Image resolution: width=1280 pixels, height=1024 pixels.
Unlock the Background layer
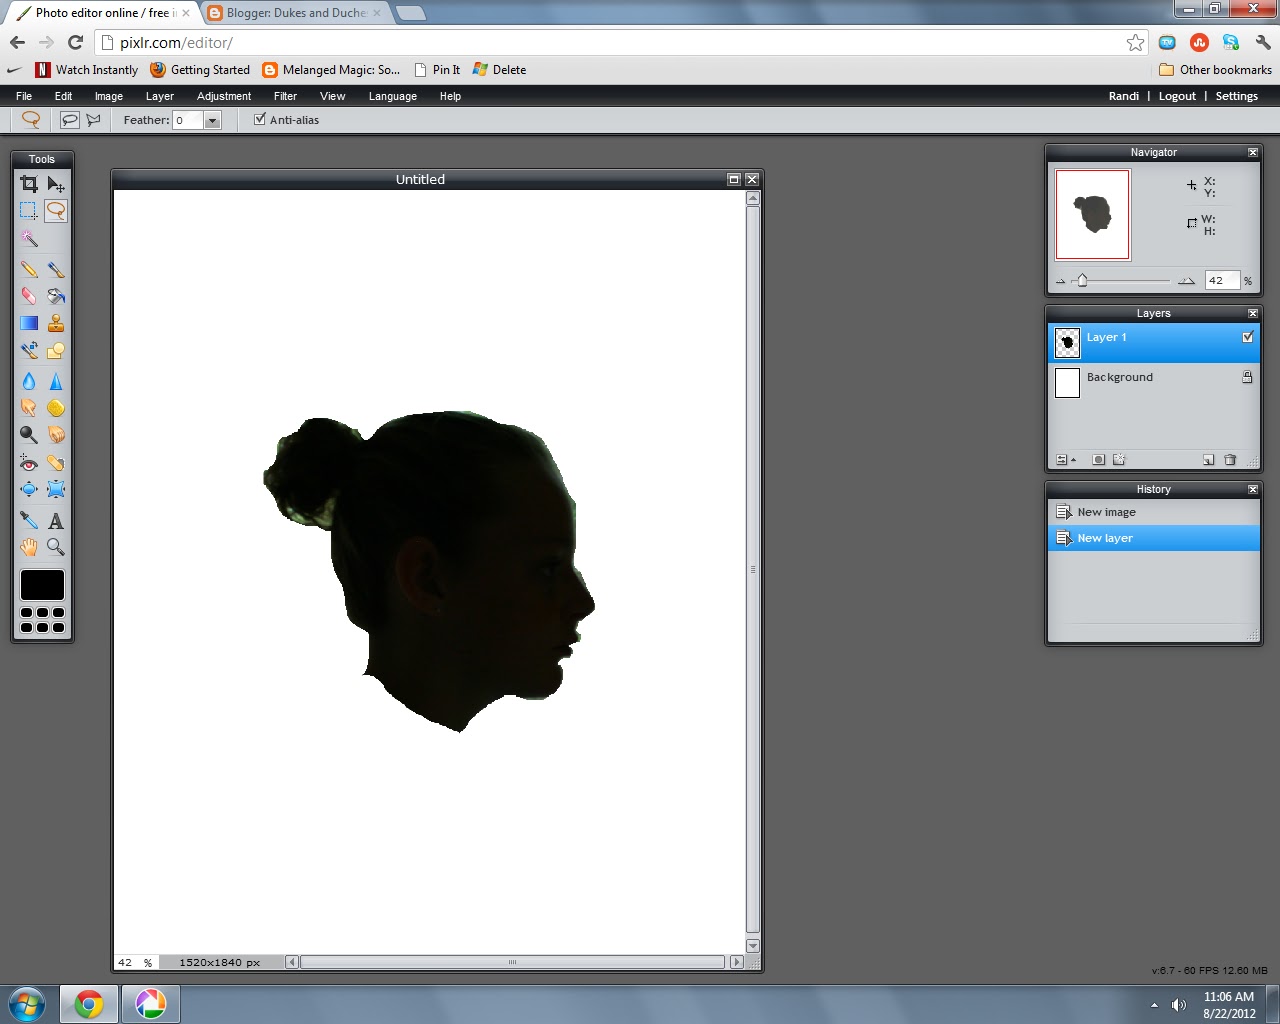(1247, 377)
